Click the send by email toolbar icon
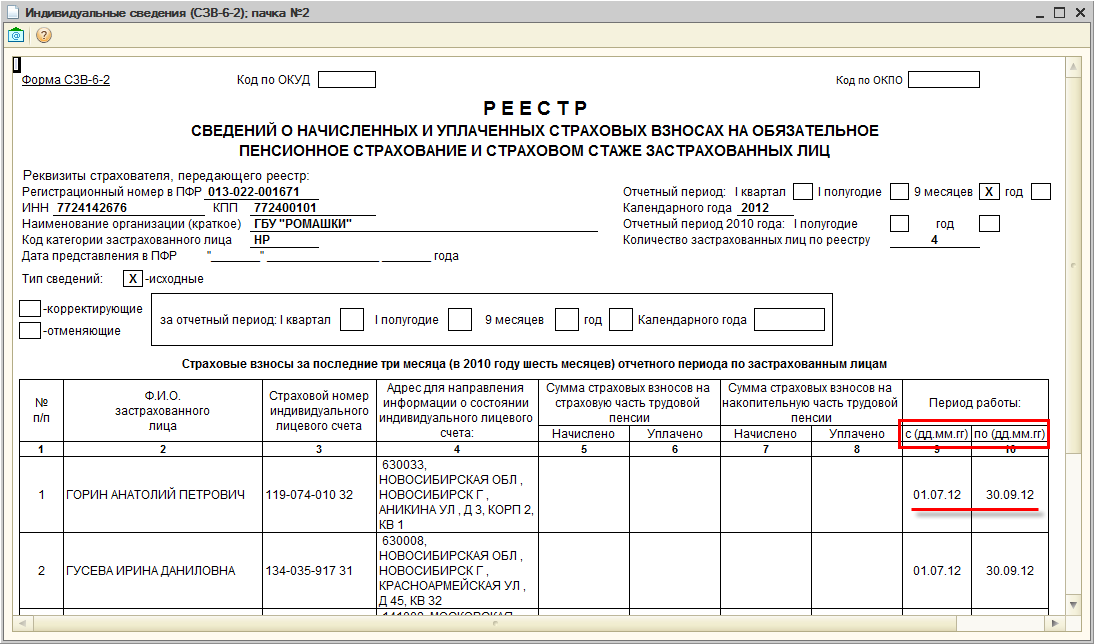 pyautogui.click(x=16, y=35)
